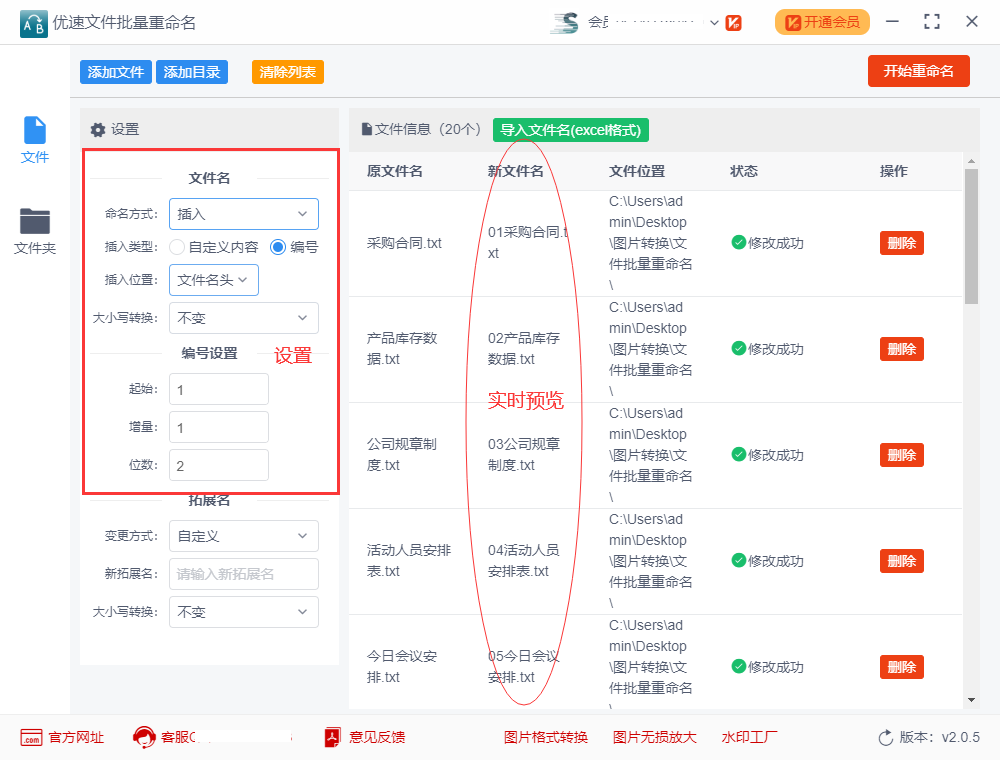Screen dimensions: 1000x760
Task: Click the 状态 column header
Action: pyautogui.click(x=744, y=171)
